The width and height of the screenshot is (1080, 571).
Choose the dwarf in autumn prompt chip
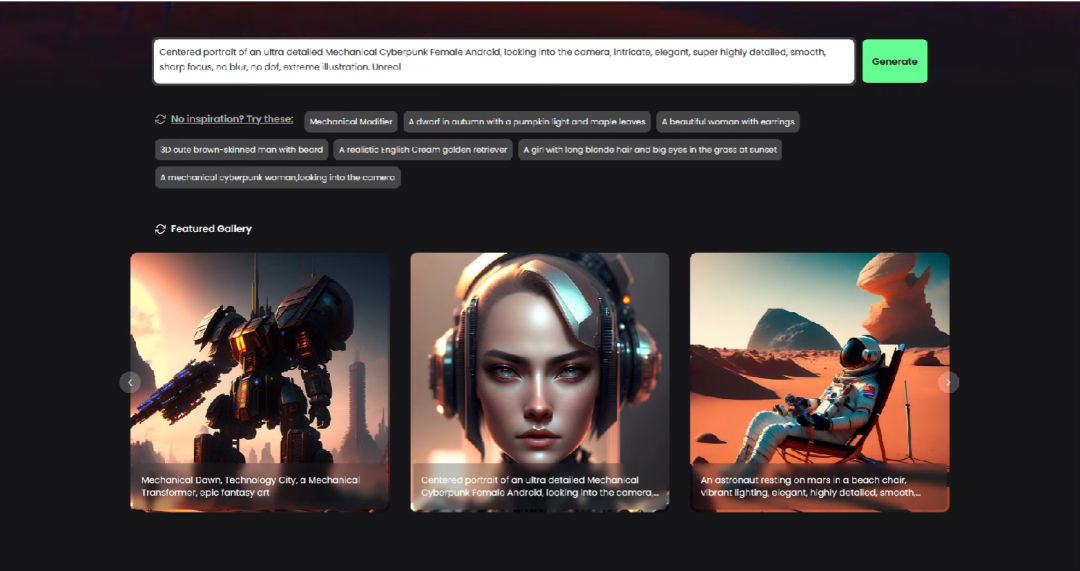coord(527,122)
